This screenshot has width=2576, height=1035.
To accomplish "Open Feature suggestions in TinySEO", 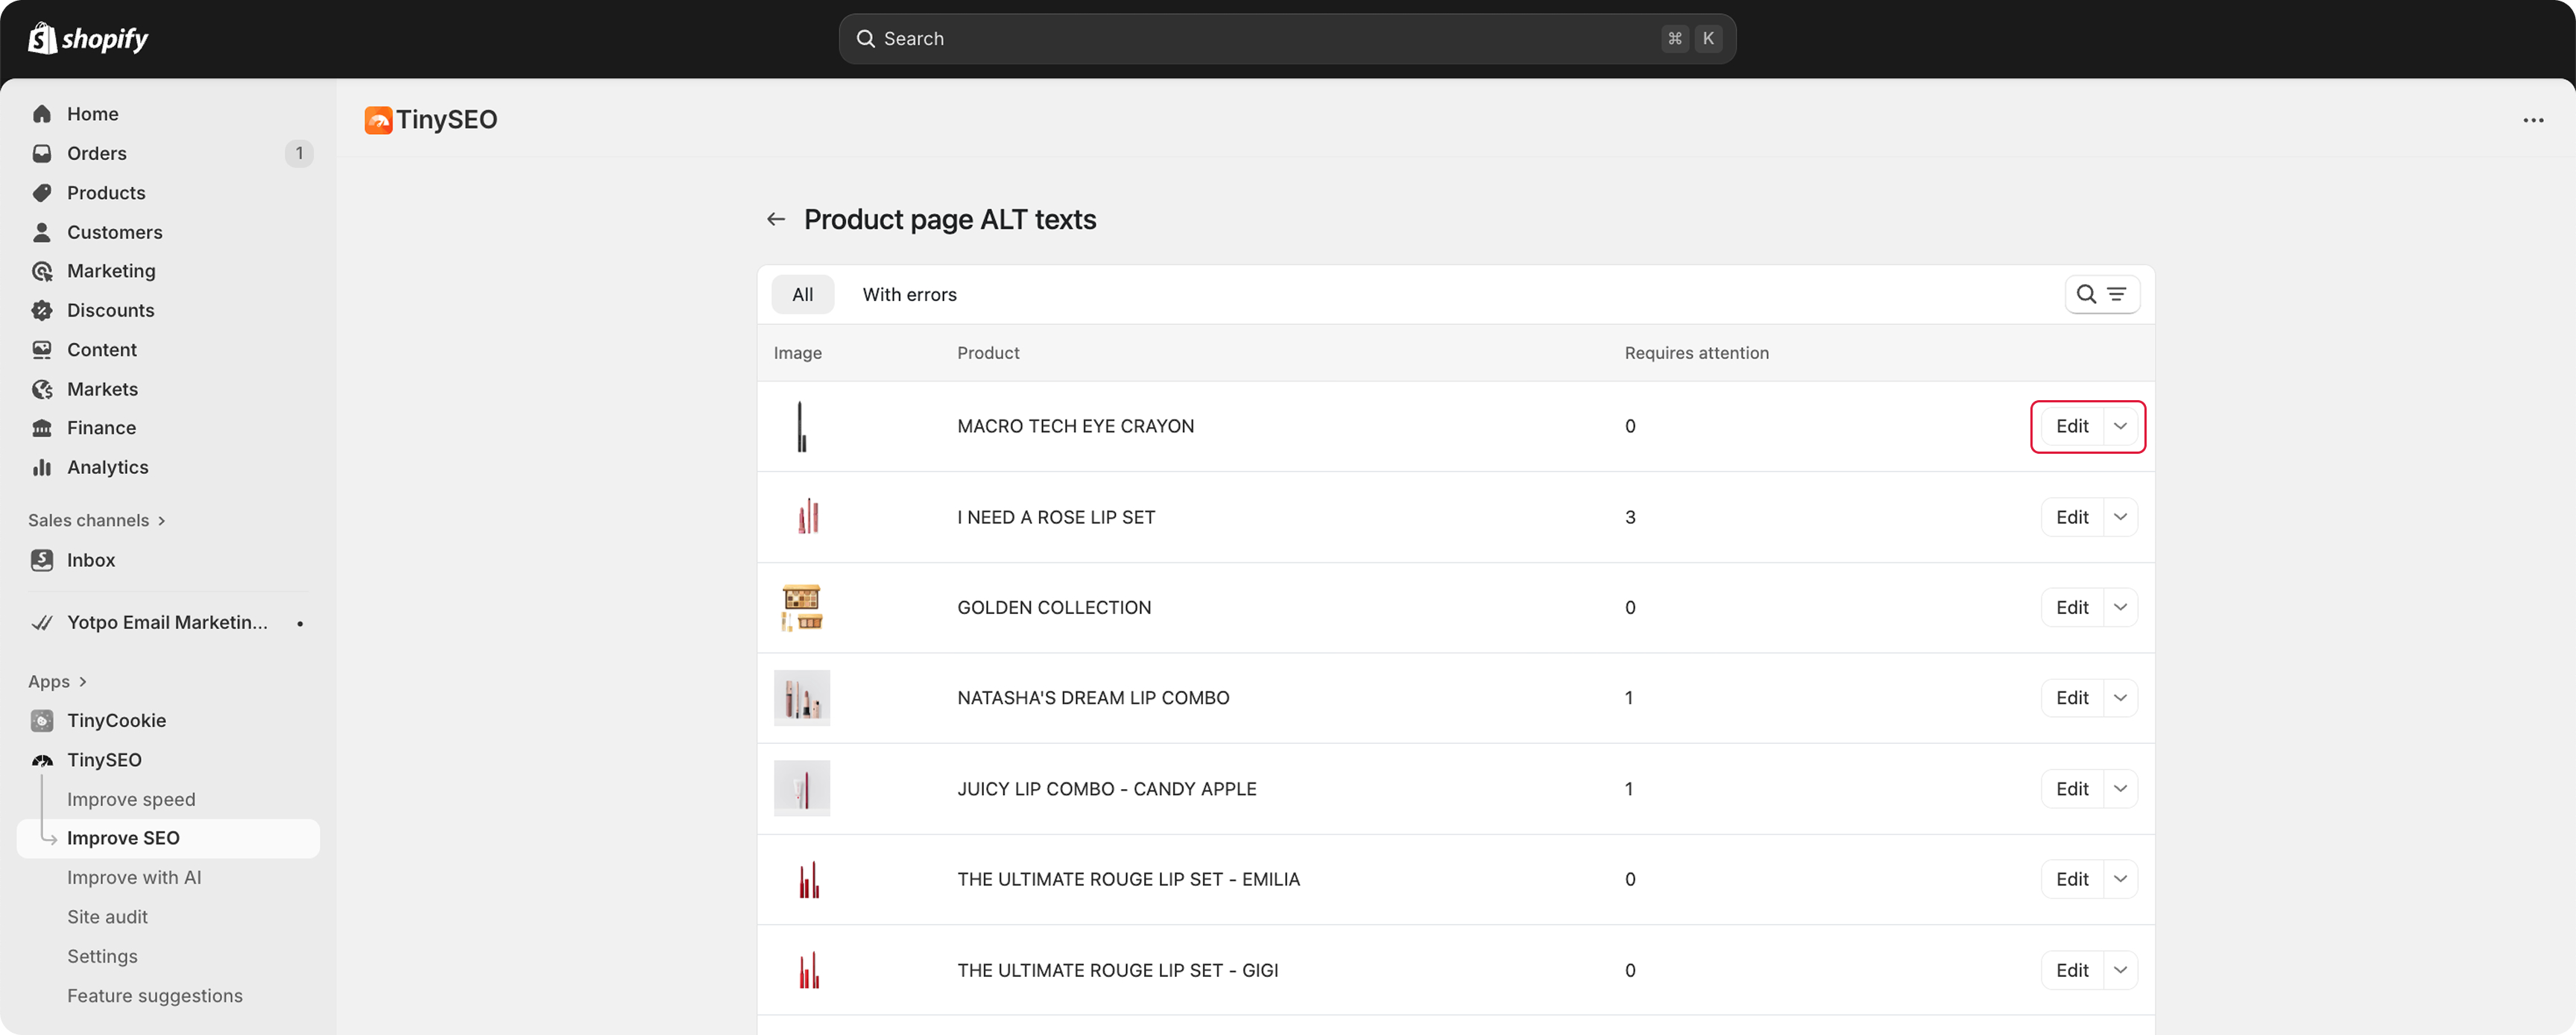I will (155, 995).
